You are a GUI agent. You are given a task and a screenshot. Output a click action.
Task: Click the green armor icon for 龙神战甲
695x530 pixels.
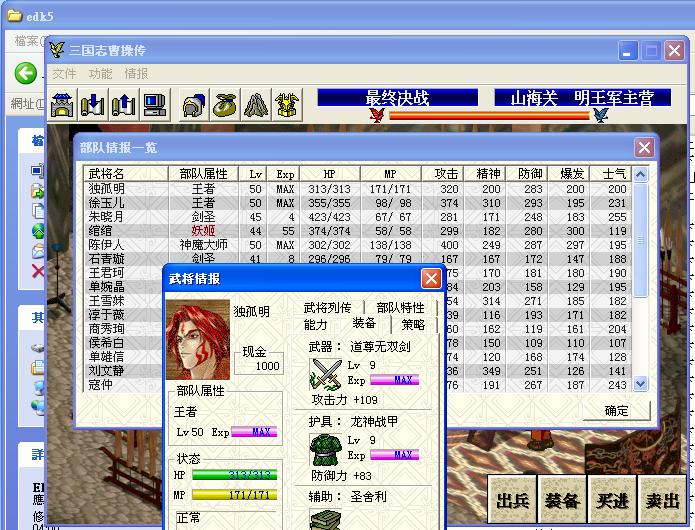click(x=326, y=448)
